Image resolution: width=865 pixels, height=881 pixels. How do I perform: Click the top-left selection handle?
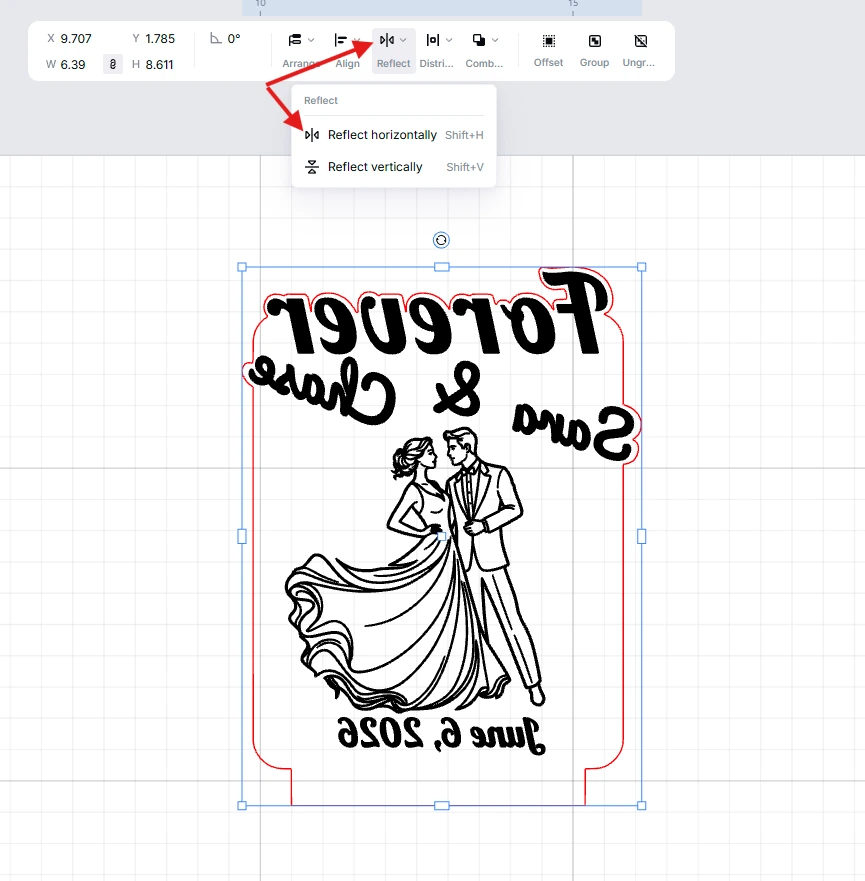click(242, 267)
